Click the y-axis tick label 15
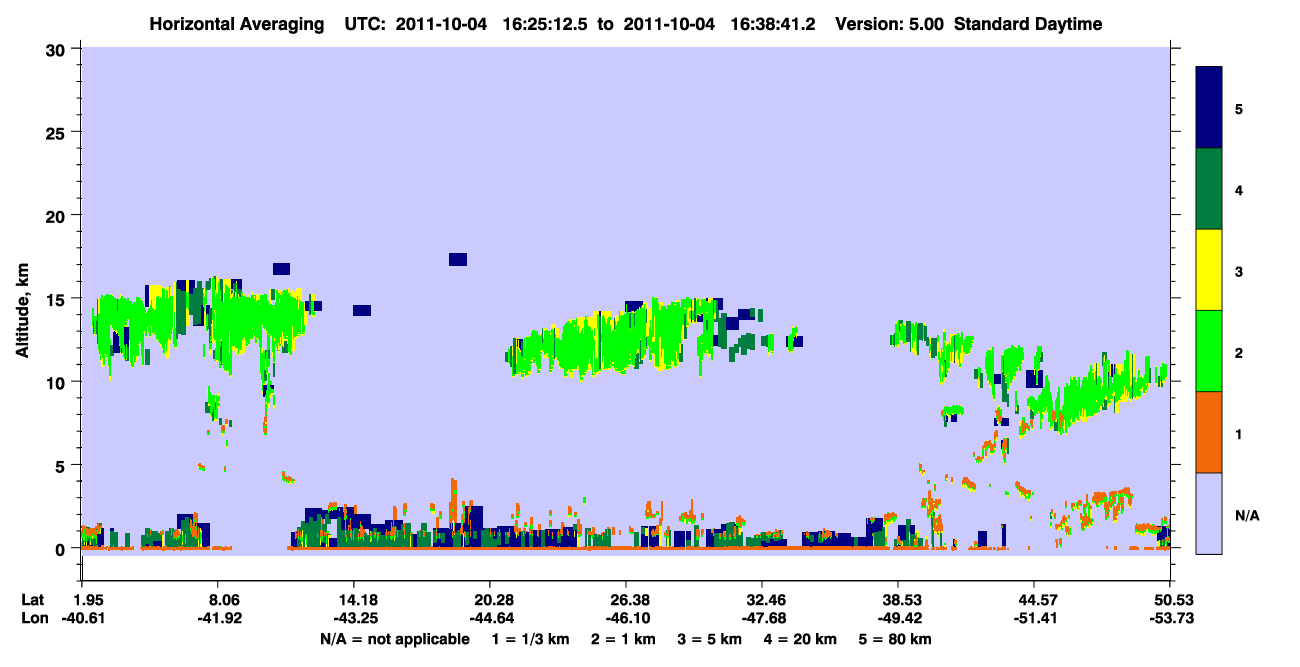Screen dimensions: 1300x667 tap(57, 299)
